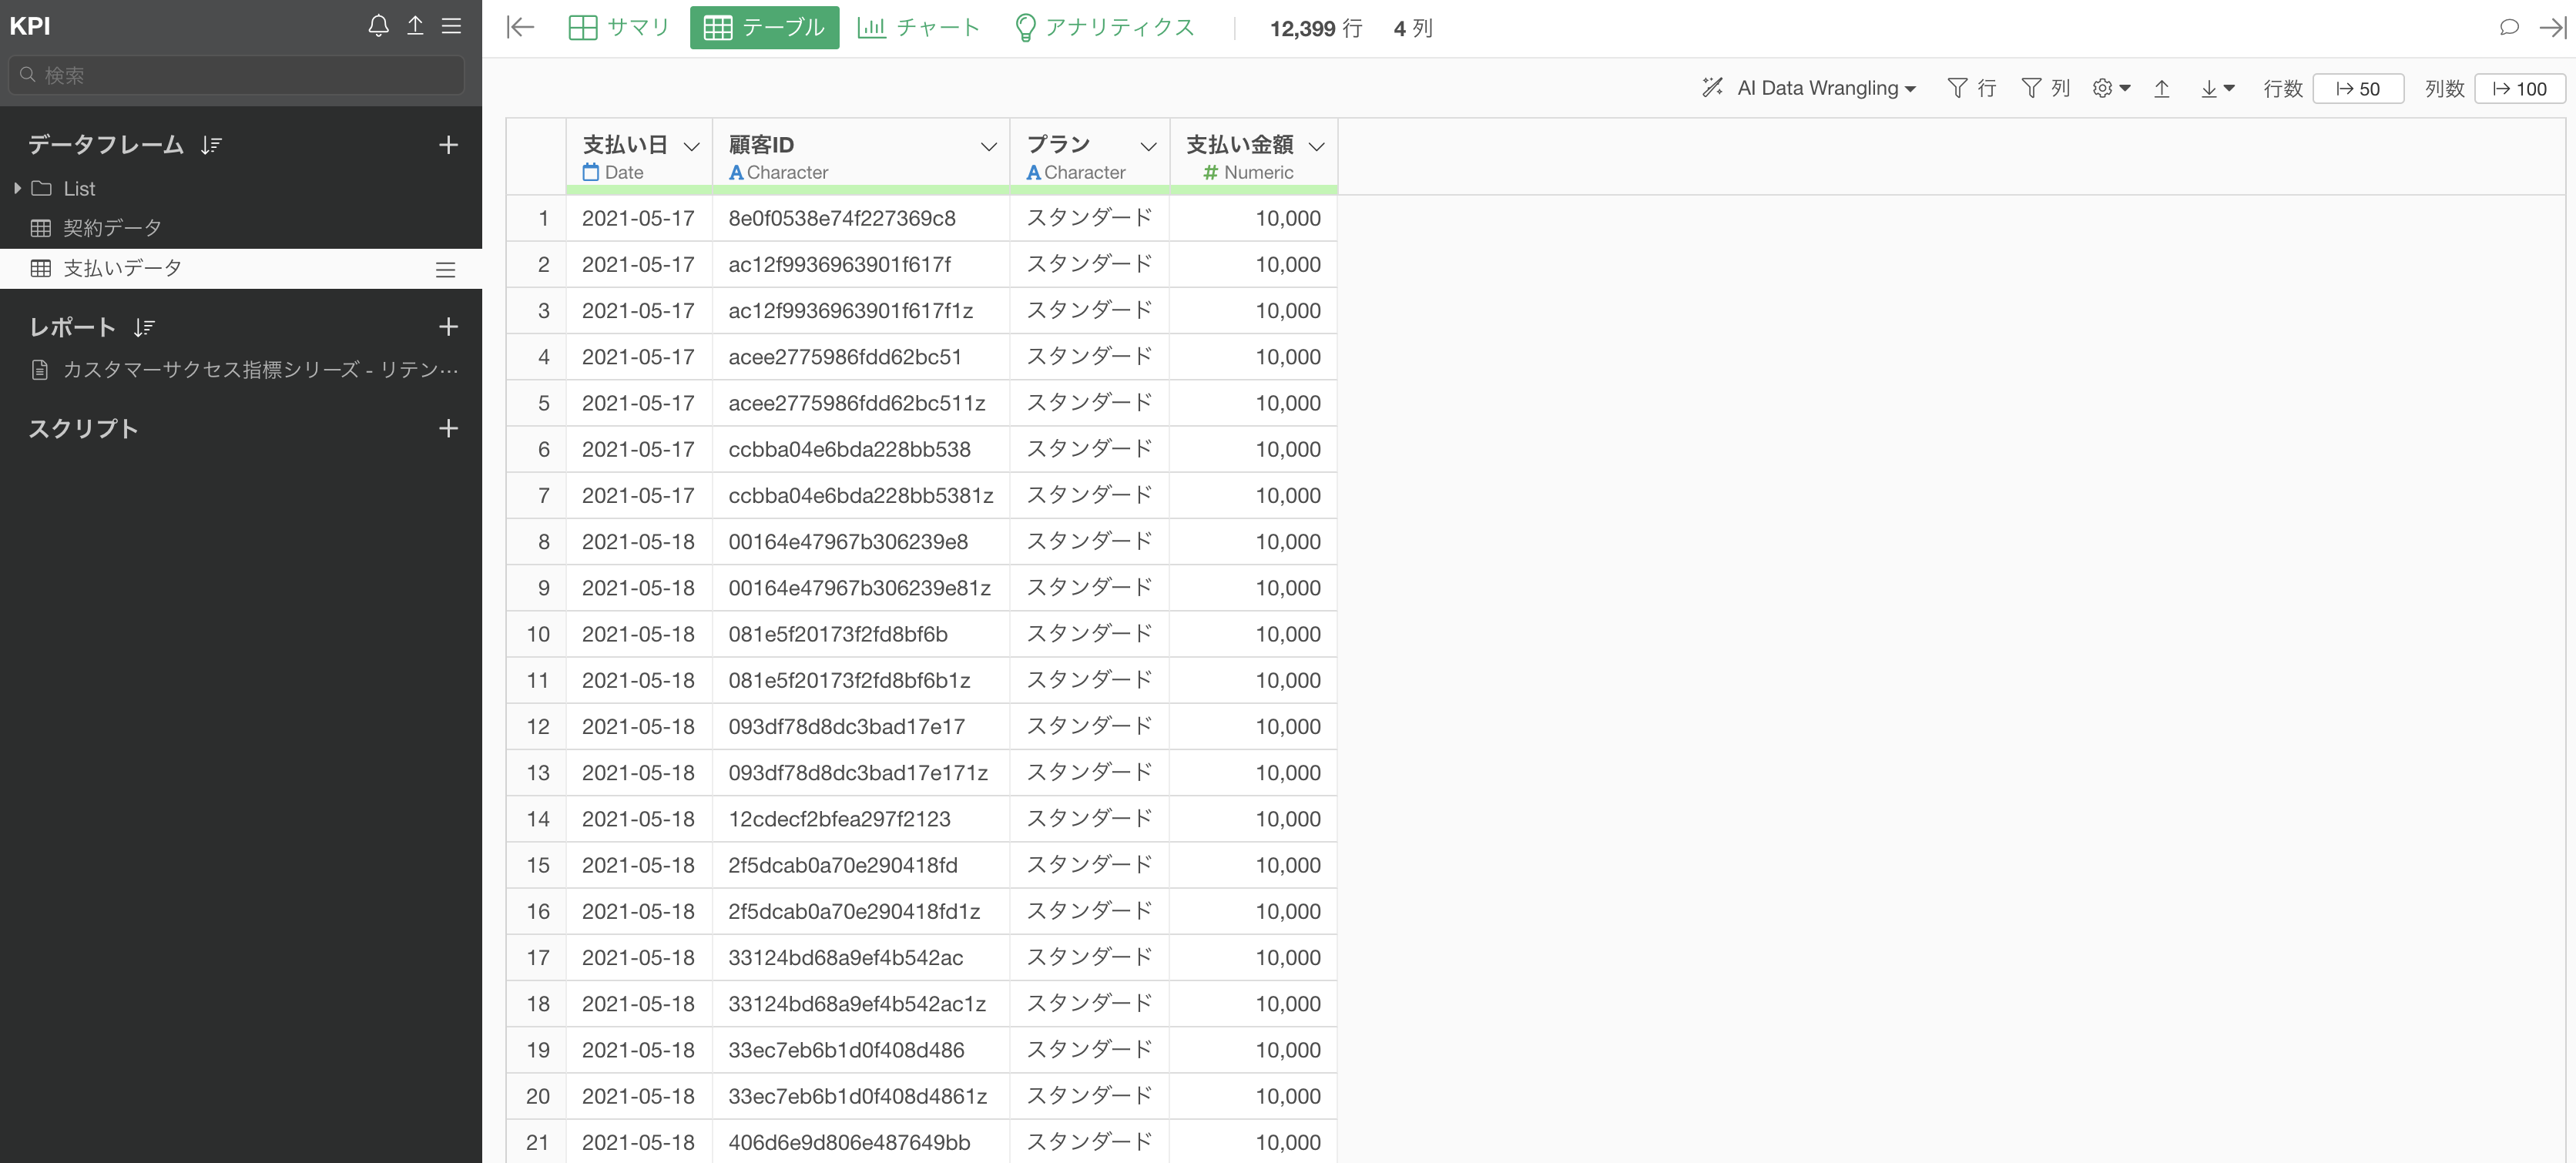Click the 12,399 行 row count
Viewport: 2576px width, 1163px height.
1316,28
